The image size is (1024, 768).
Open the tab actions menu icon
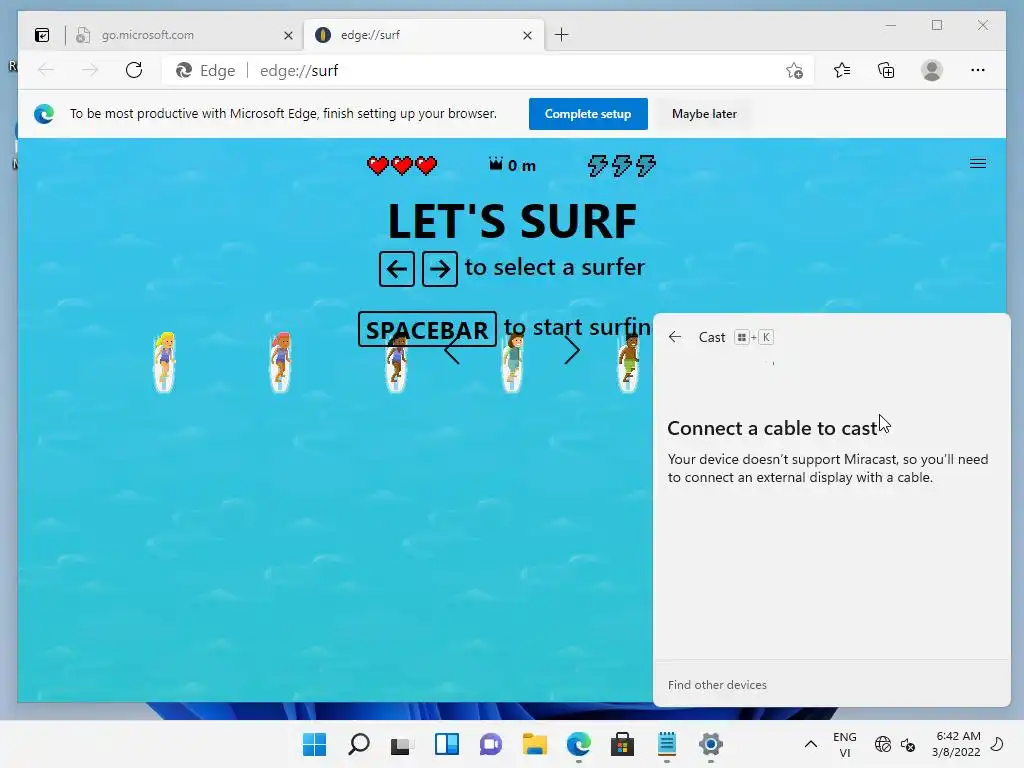pyautogui.click(x=42, y=35)
